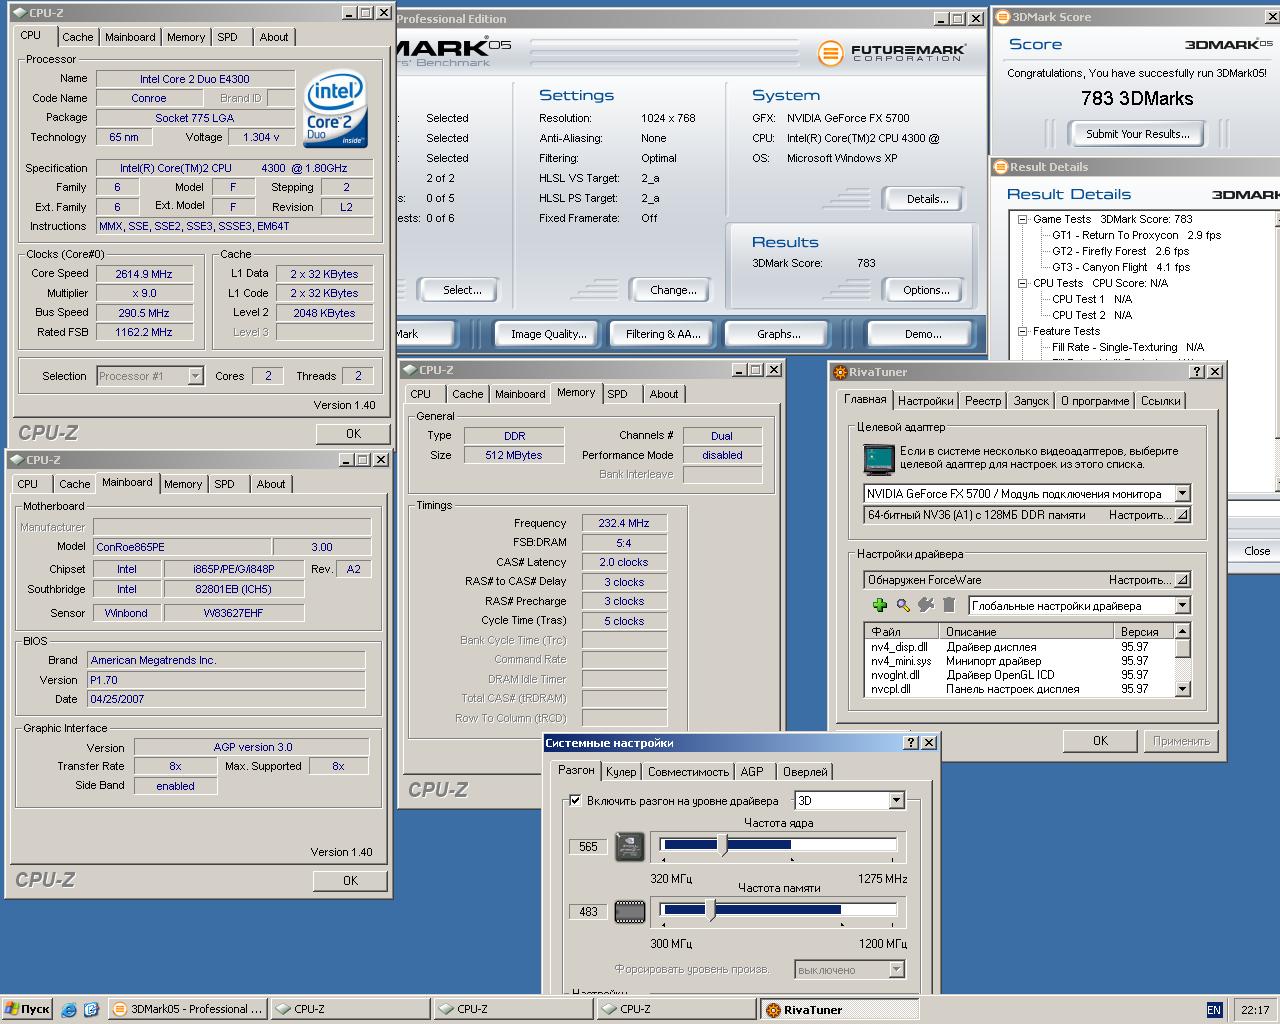Open the Глобальные настройки драйвера dropdown

pyautogui.click(x=1182, y=605)
